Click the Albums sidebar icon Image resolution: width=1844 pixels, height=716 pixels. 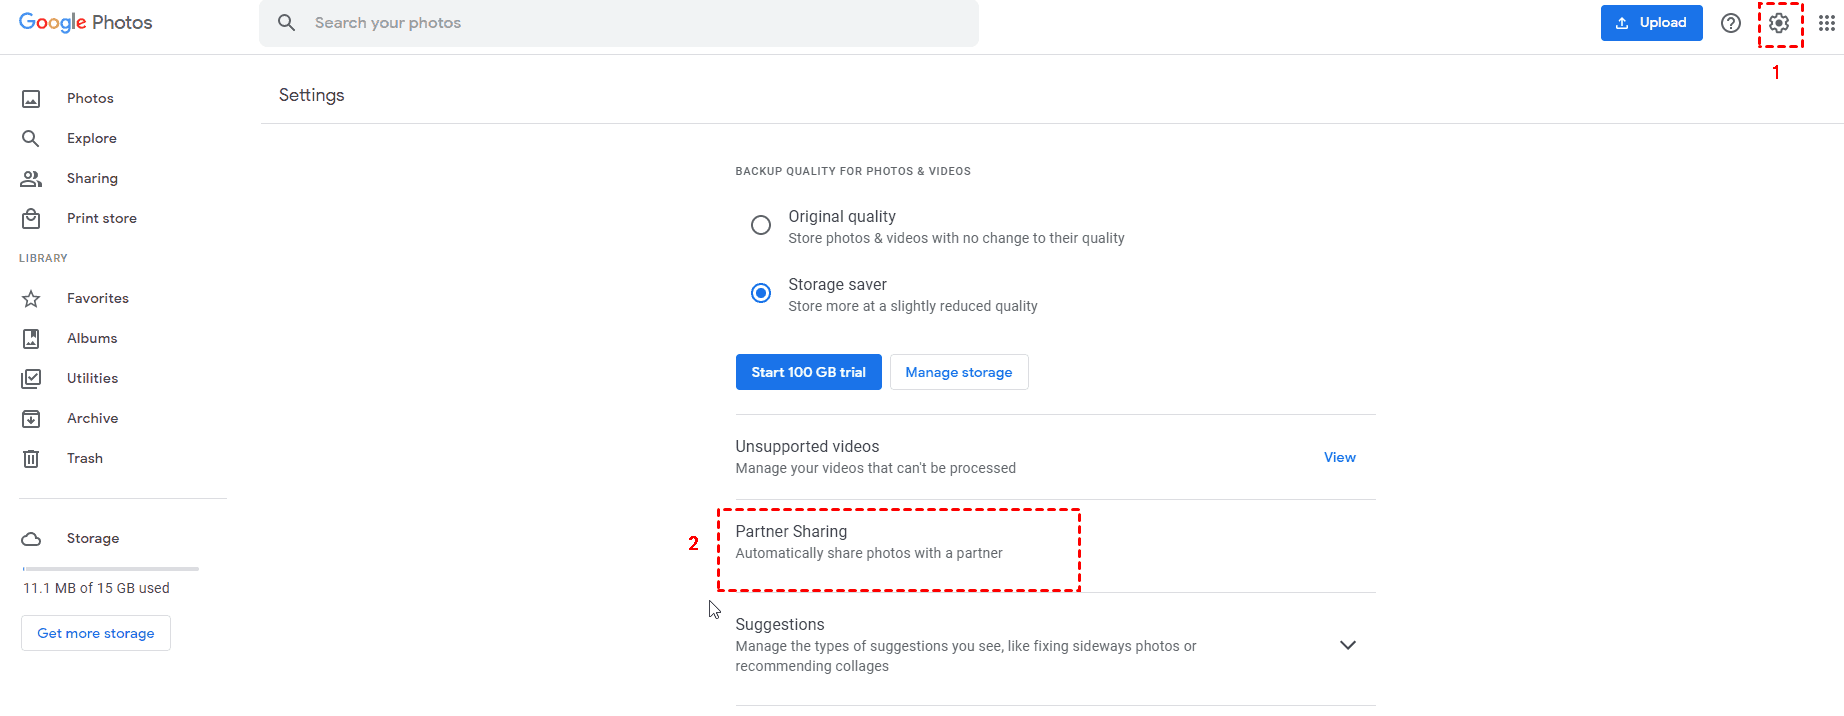coord(31,338)
